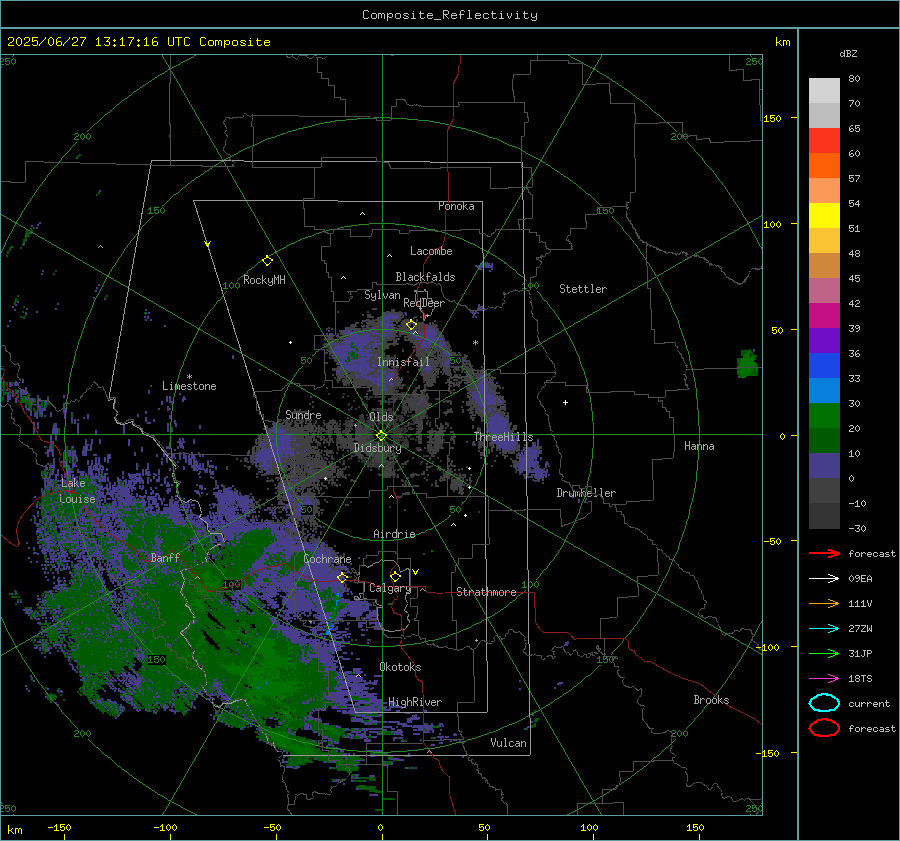Click the Sundre label
The image size is (900, 841).
pos(303,415)
